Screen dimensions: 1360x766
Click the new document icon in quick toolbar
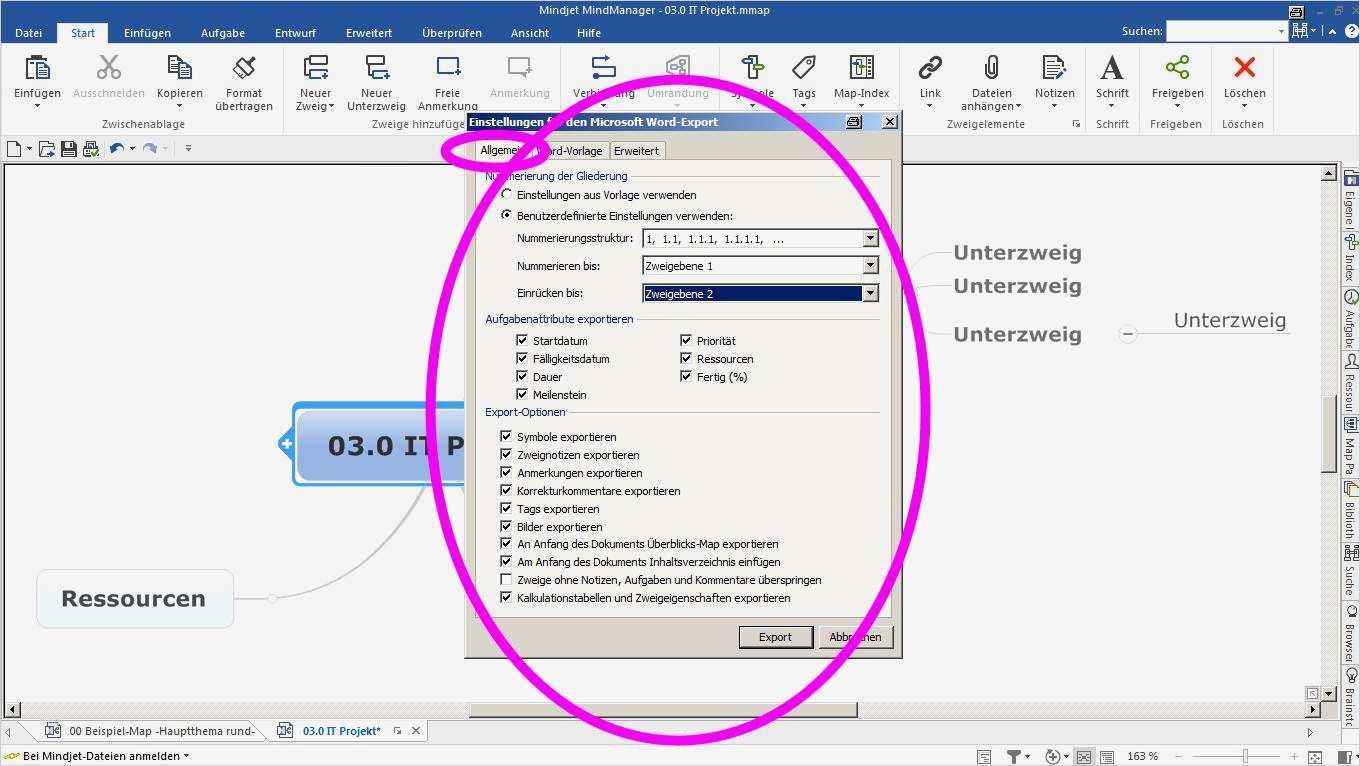point(14,149)
